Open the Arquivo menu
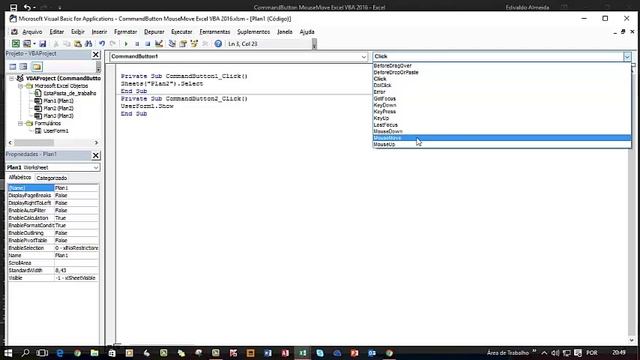Viewport: 640px width, 360px height. pos(32,32)
